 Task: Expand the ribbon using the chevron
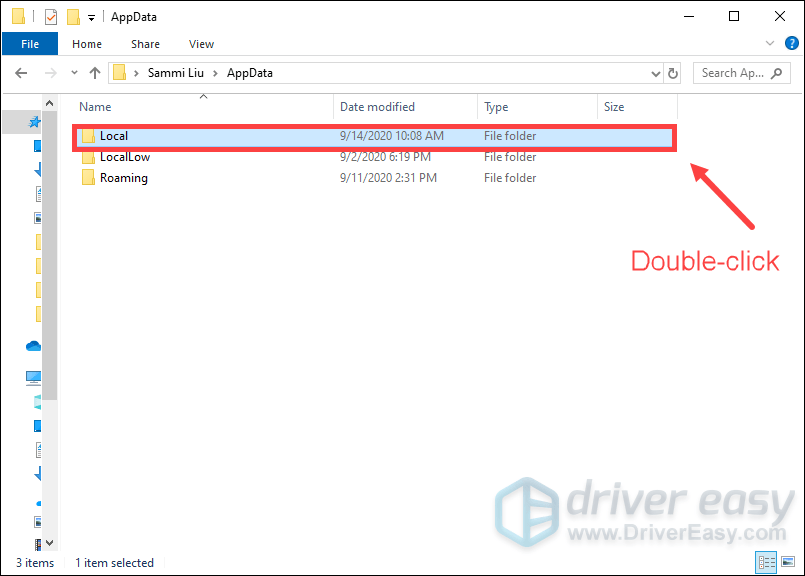coord(769,44)
